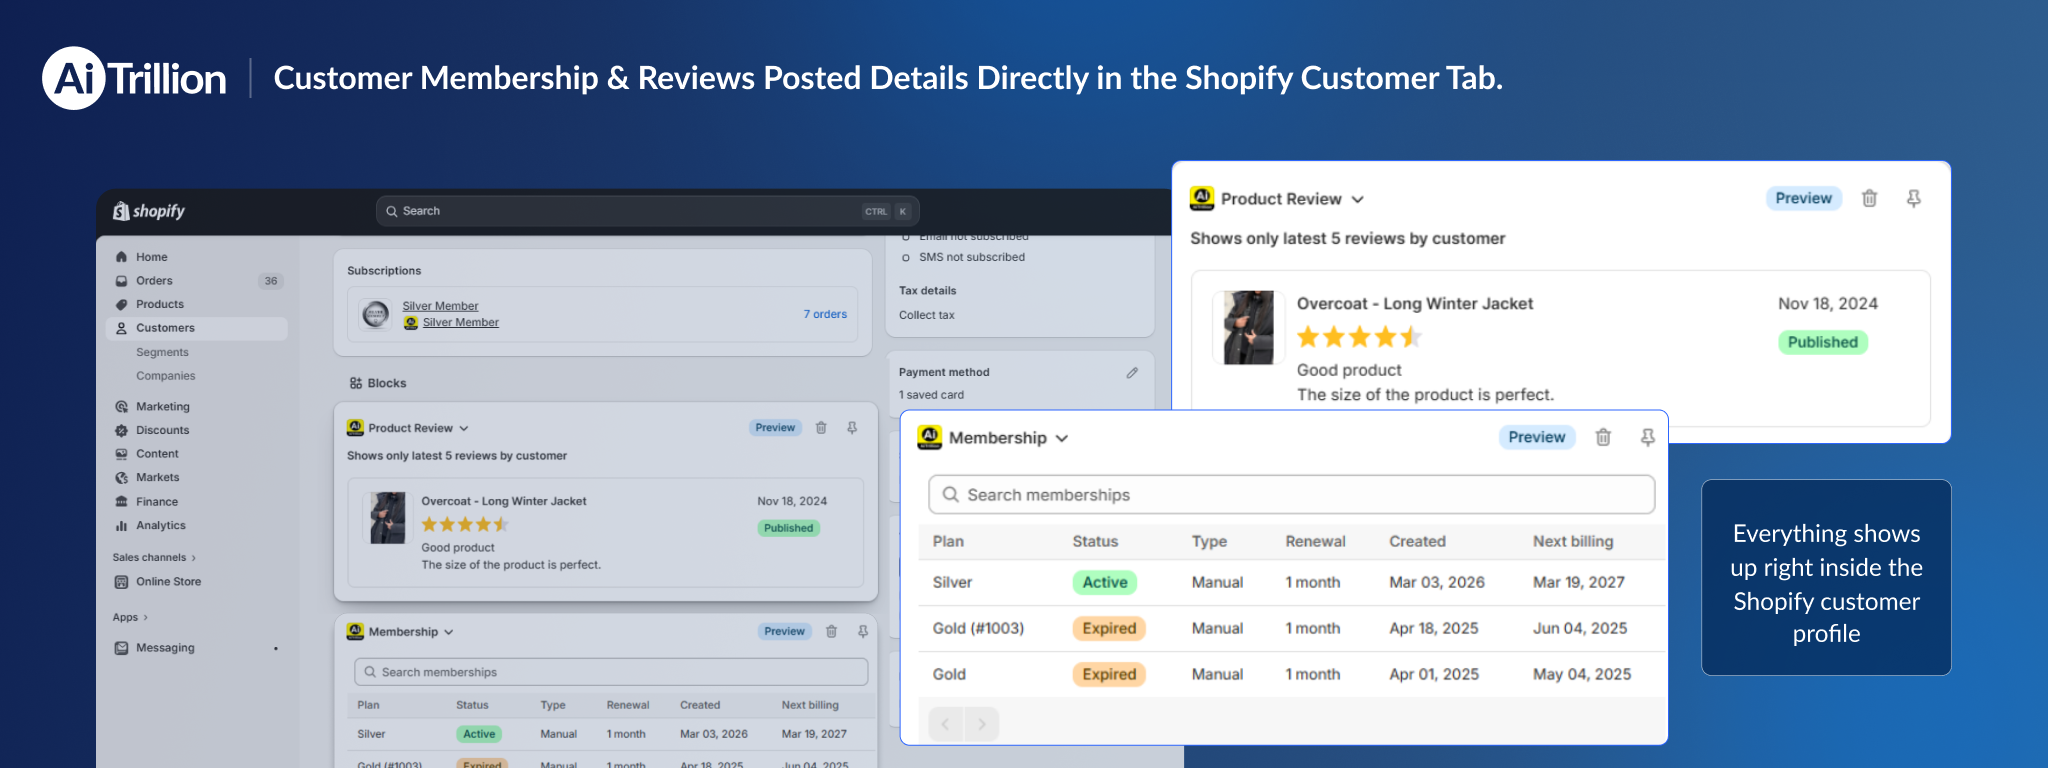The width and height of the screenshot is (2048, 768).
Task: Click the Published badge in enlarged review card
Action: [1822, 342]
